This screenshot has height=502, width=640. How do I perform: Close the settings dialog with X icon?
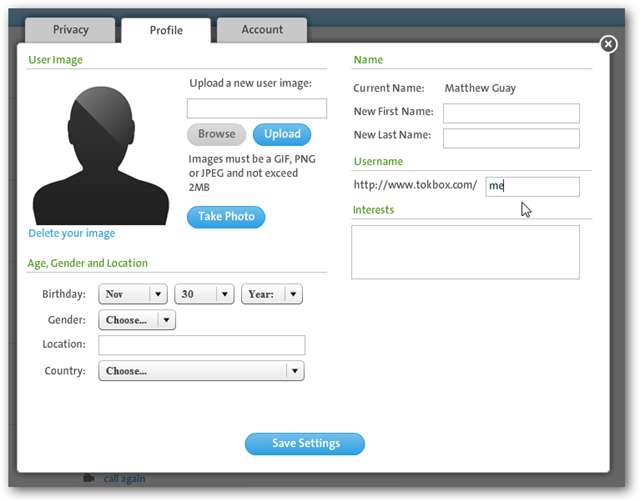[x=608, y=44]
